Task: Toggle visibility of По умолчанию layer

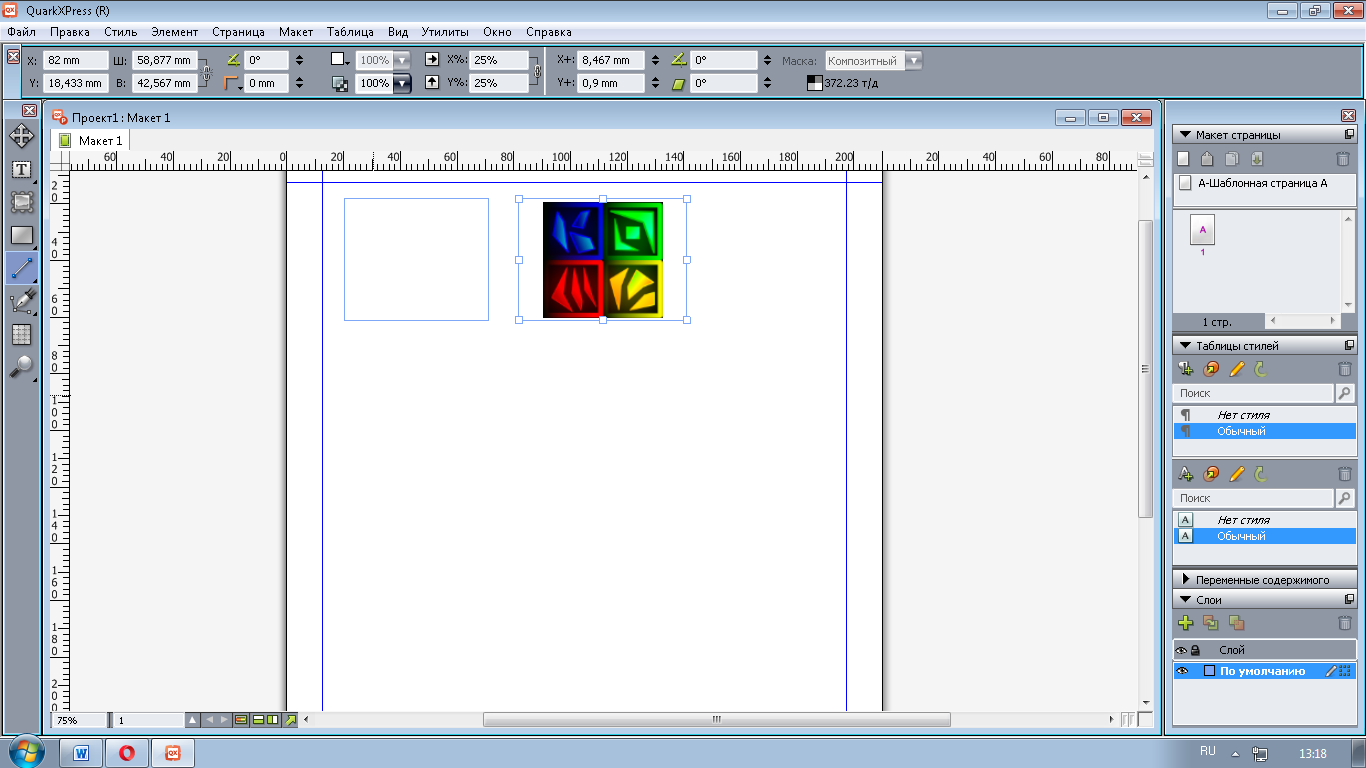Action: [x=1182, y=671]
